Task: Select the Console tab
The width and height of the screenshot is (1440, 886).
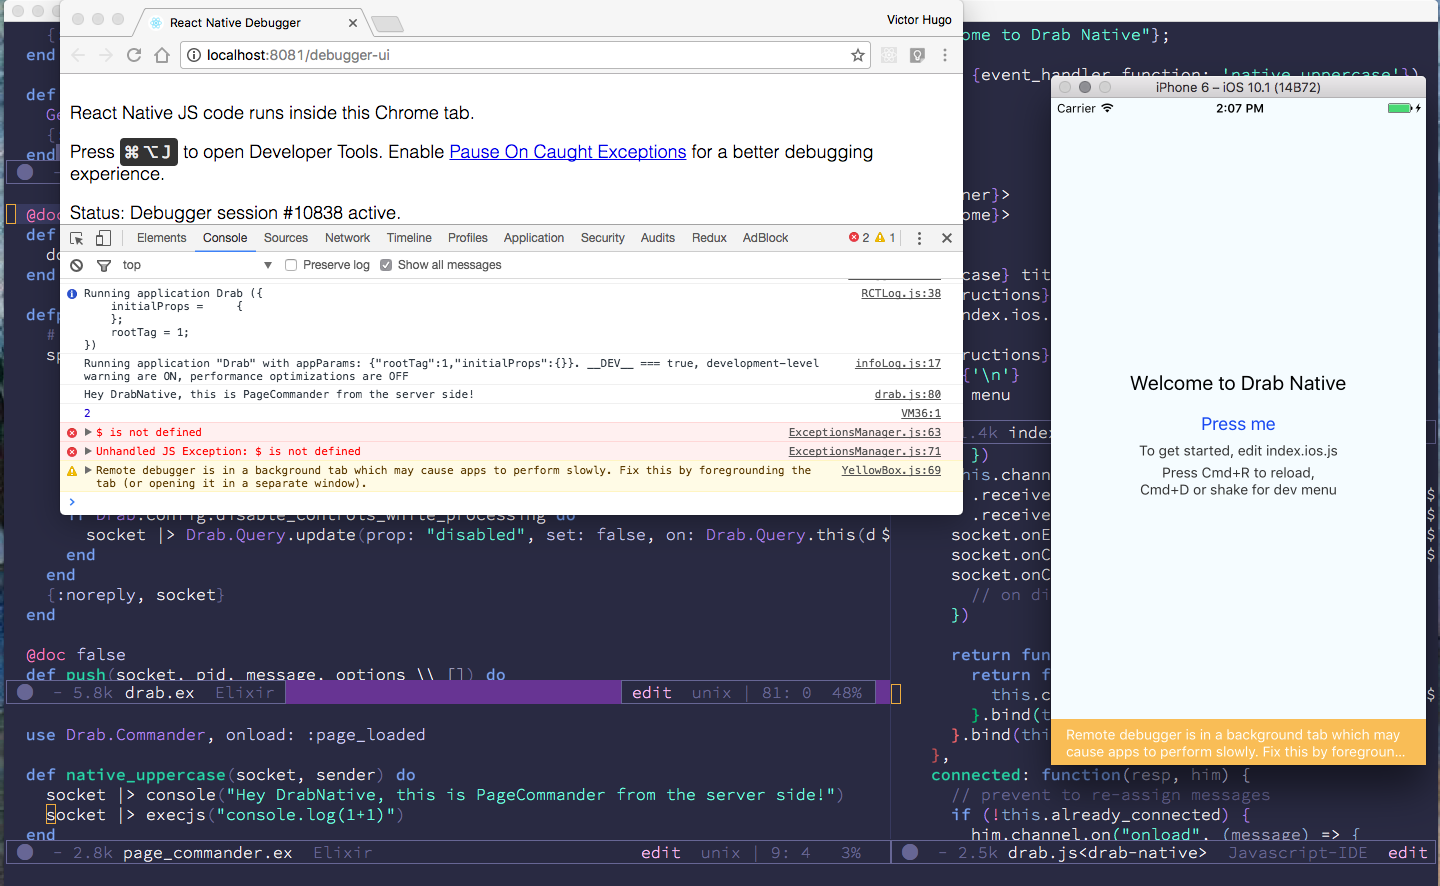Action: [225, 238]
